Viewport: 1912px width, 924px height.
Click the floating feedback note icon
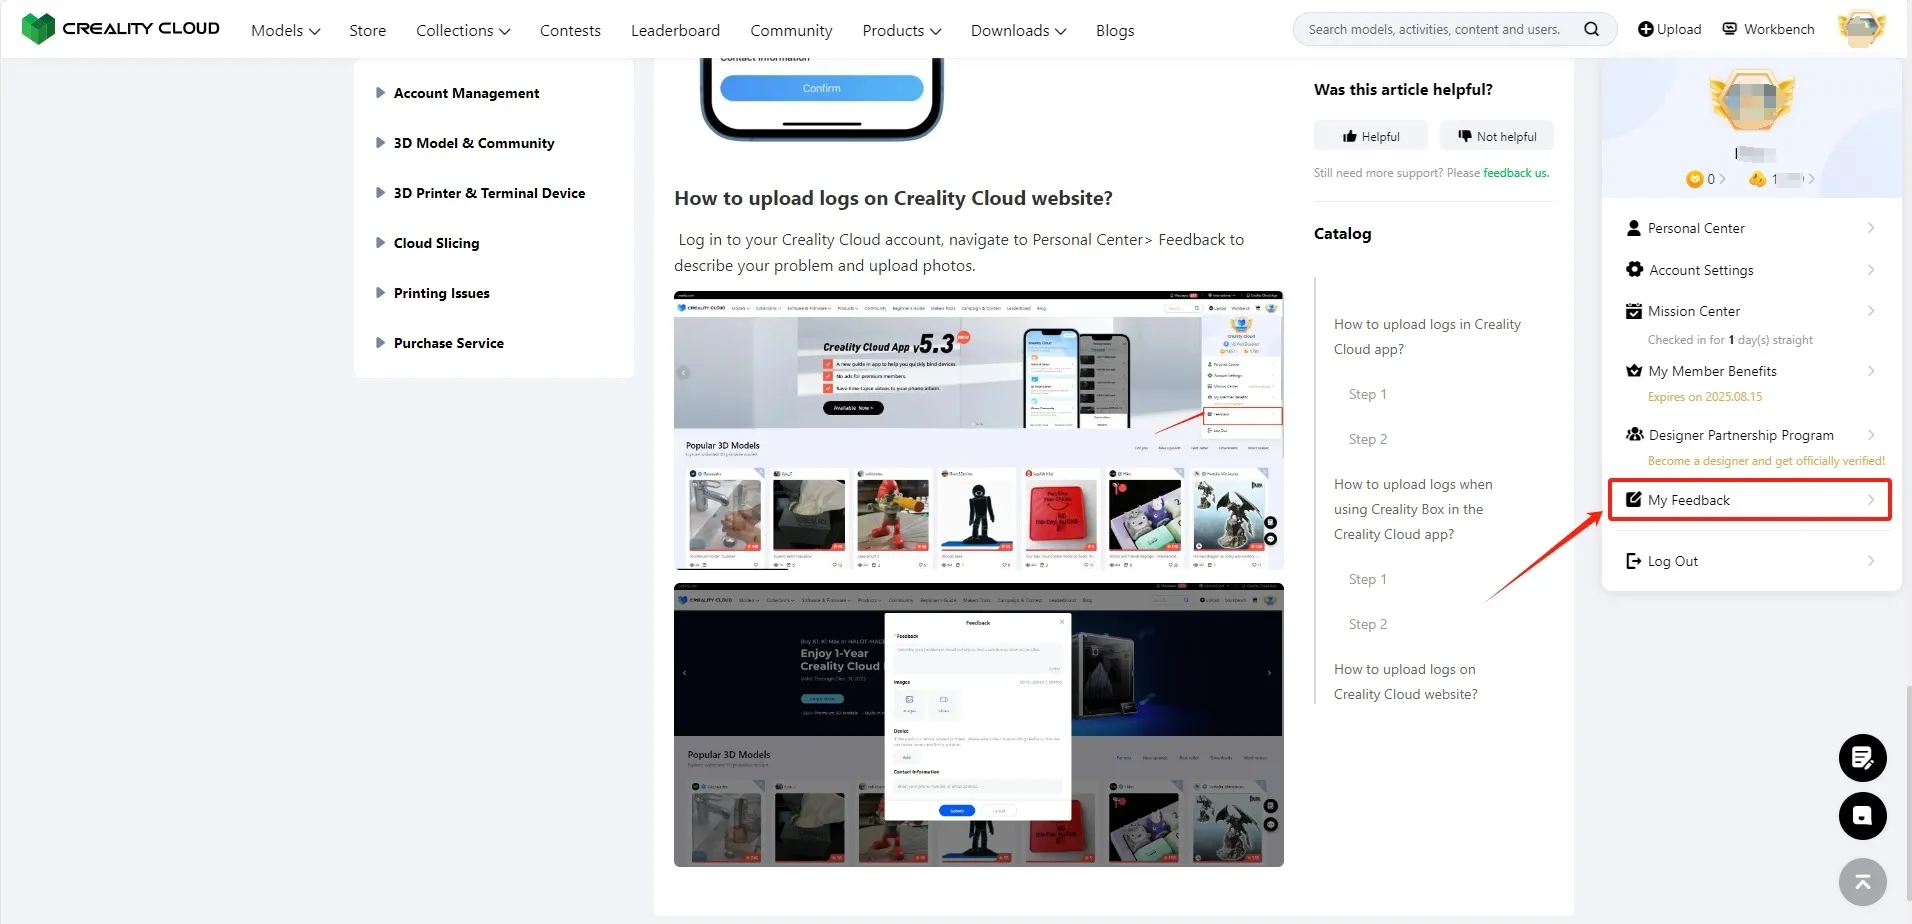[1862, 758]
